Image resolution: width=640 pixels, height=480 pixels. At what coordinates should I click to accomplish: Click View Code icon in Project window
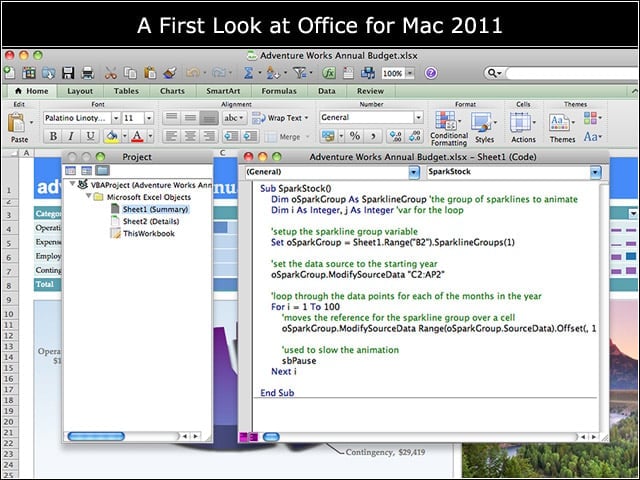tap(71, 170)
